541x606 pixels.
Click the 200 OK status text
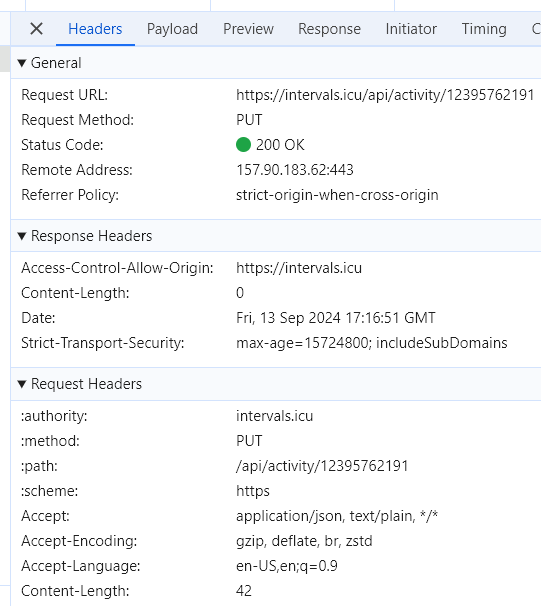tap(280, 145)
